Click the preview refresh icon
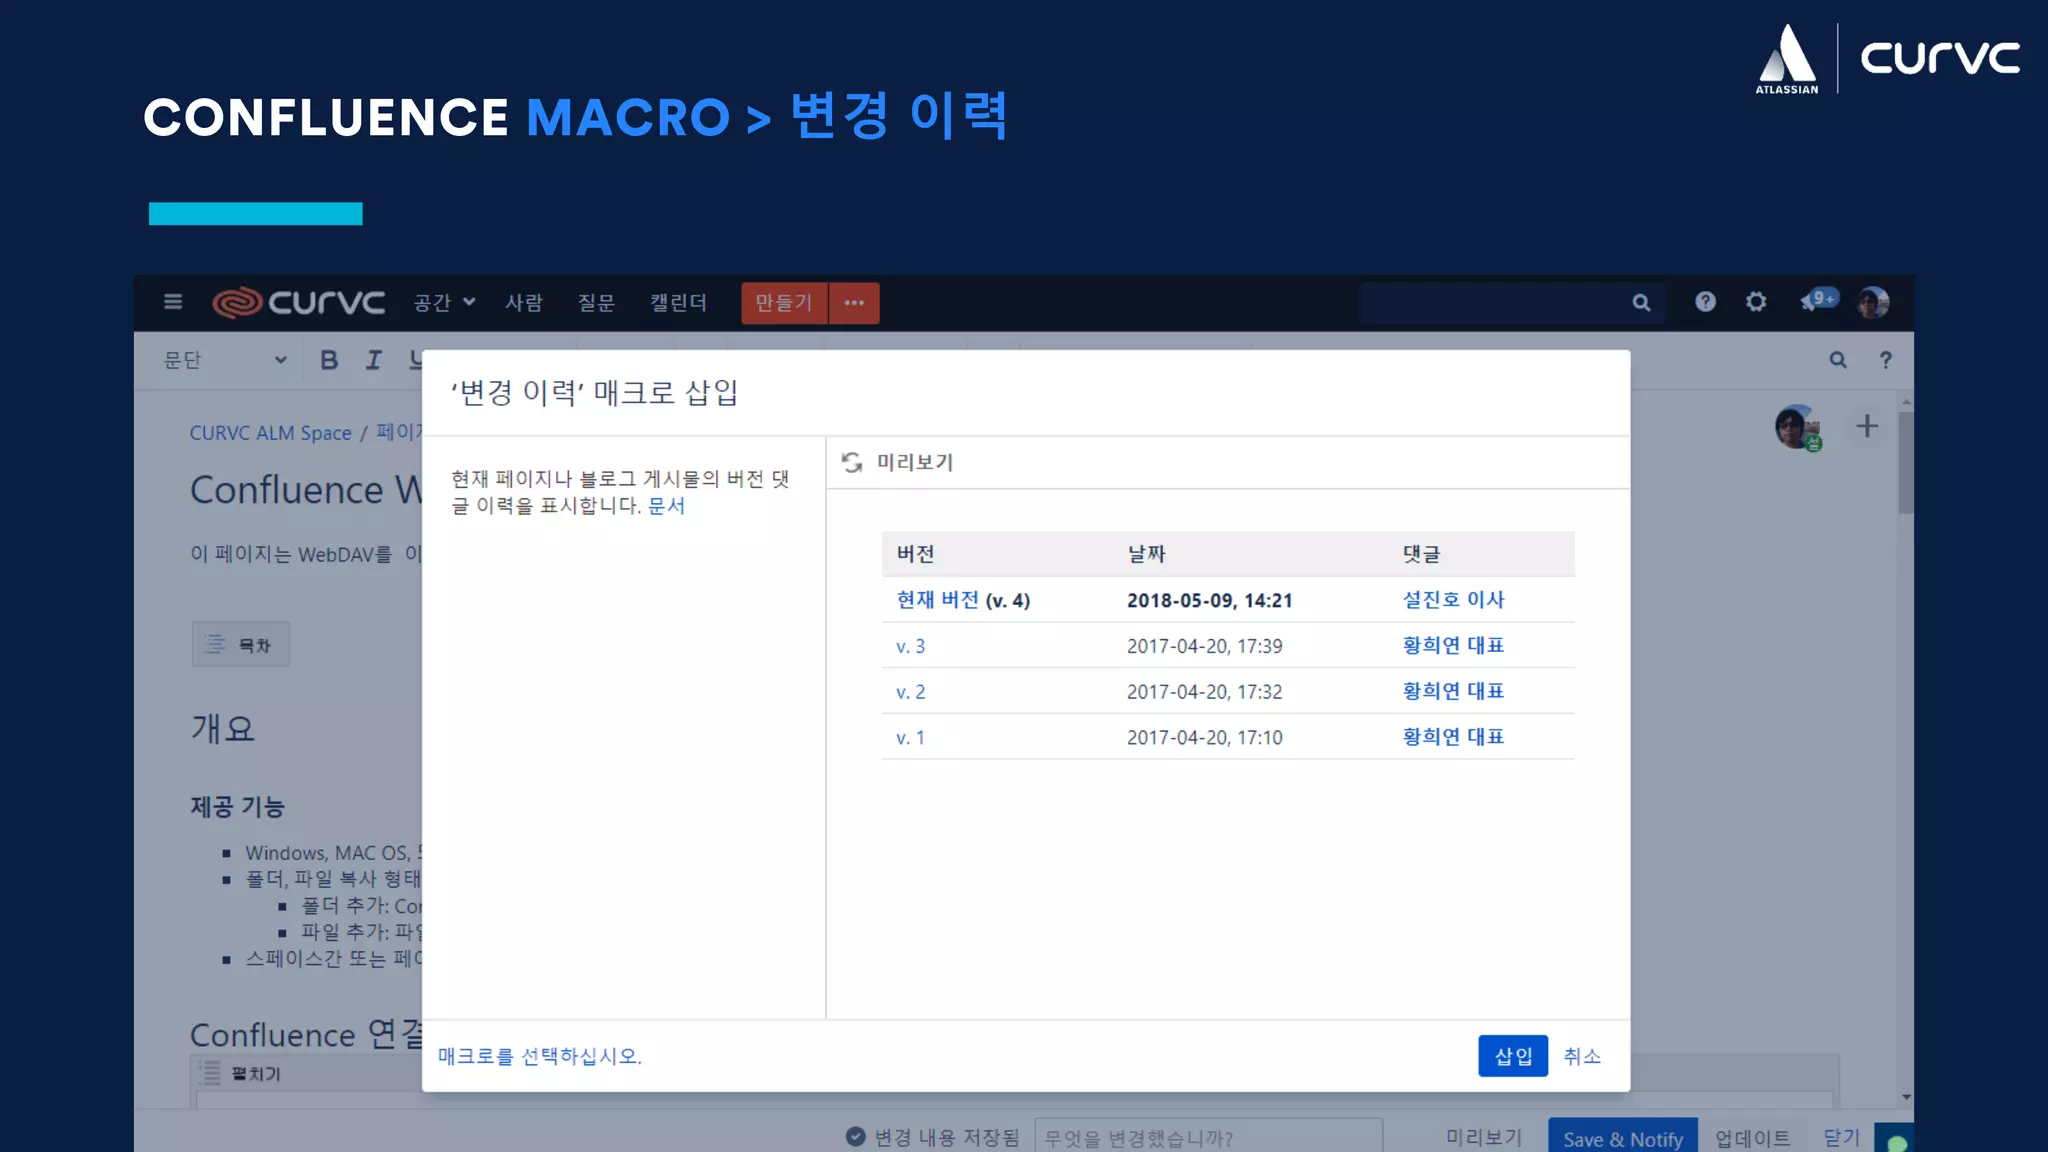This screenshot has width=2048, height=1152. [852, 462]
